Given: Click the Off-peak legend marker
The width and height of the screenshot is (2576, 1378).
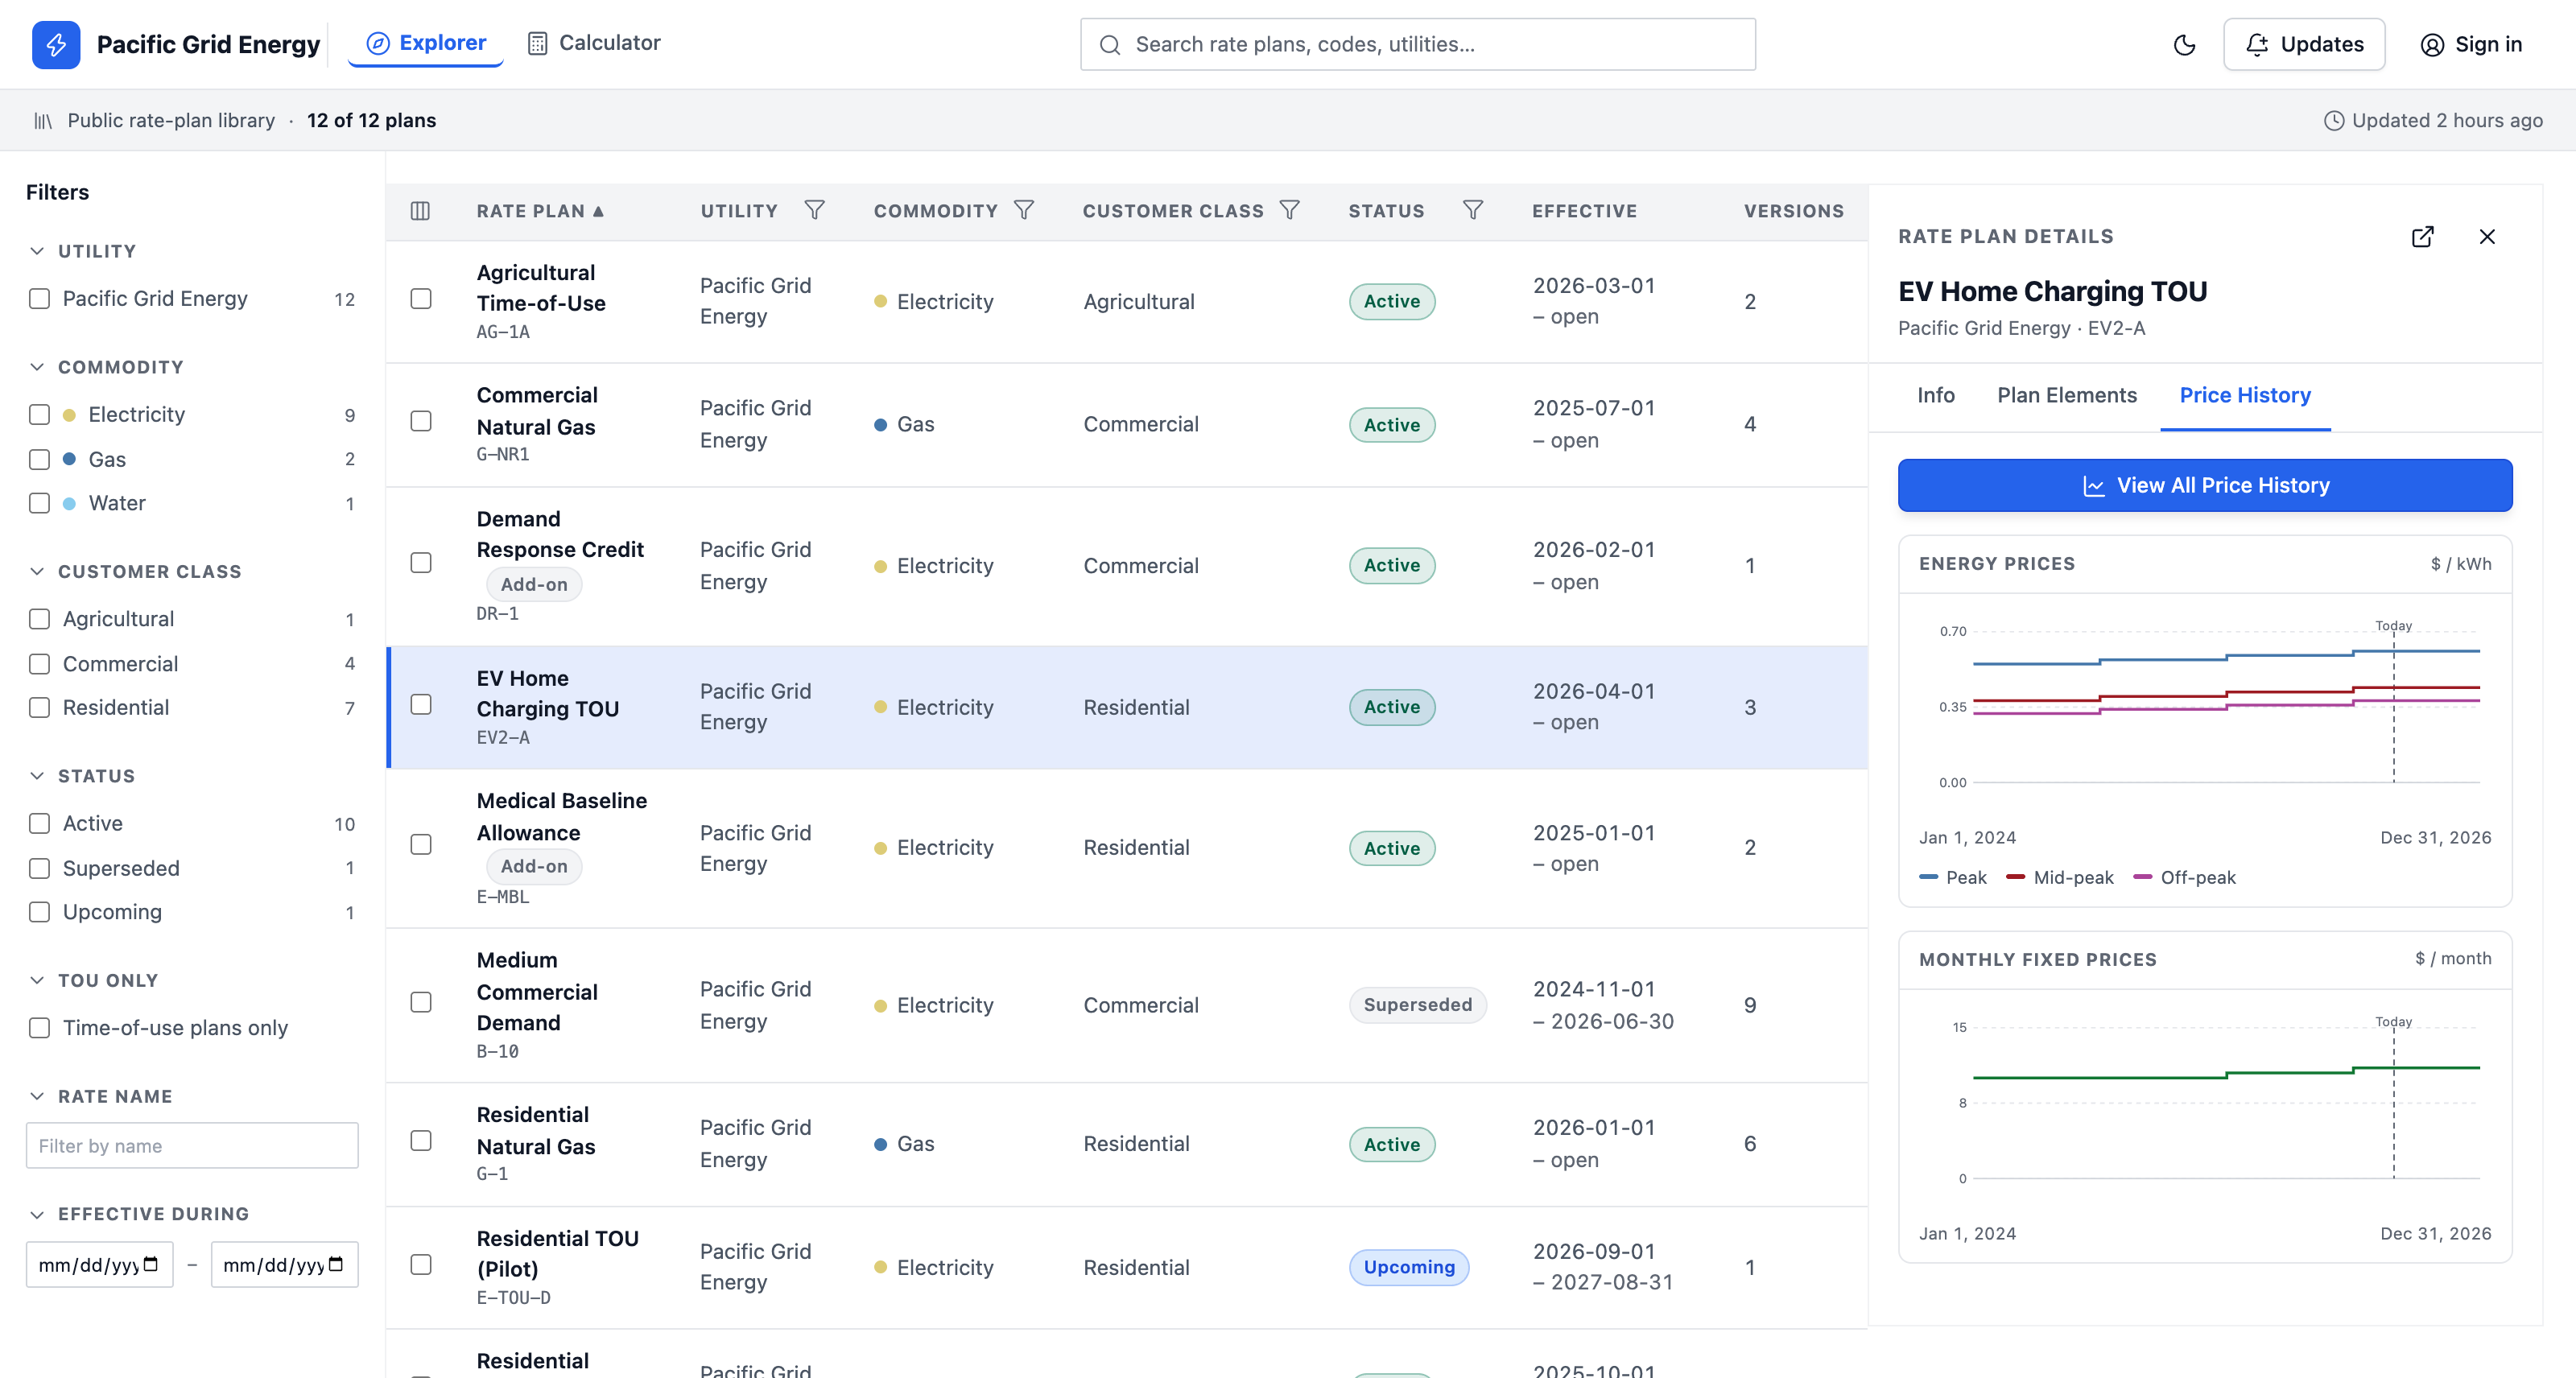Looking at the screenshot, I should pos(2143,877).
